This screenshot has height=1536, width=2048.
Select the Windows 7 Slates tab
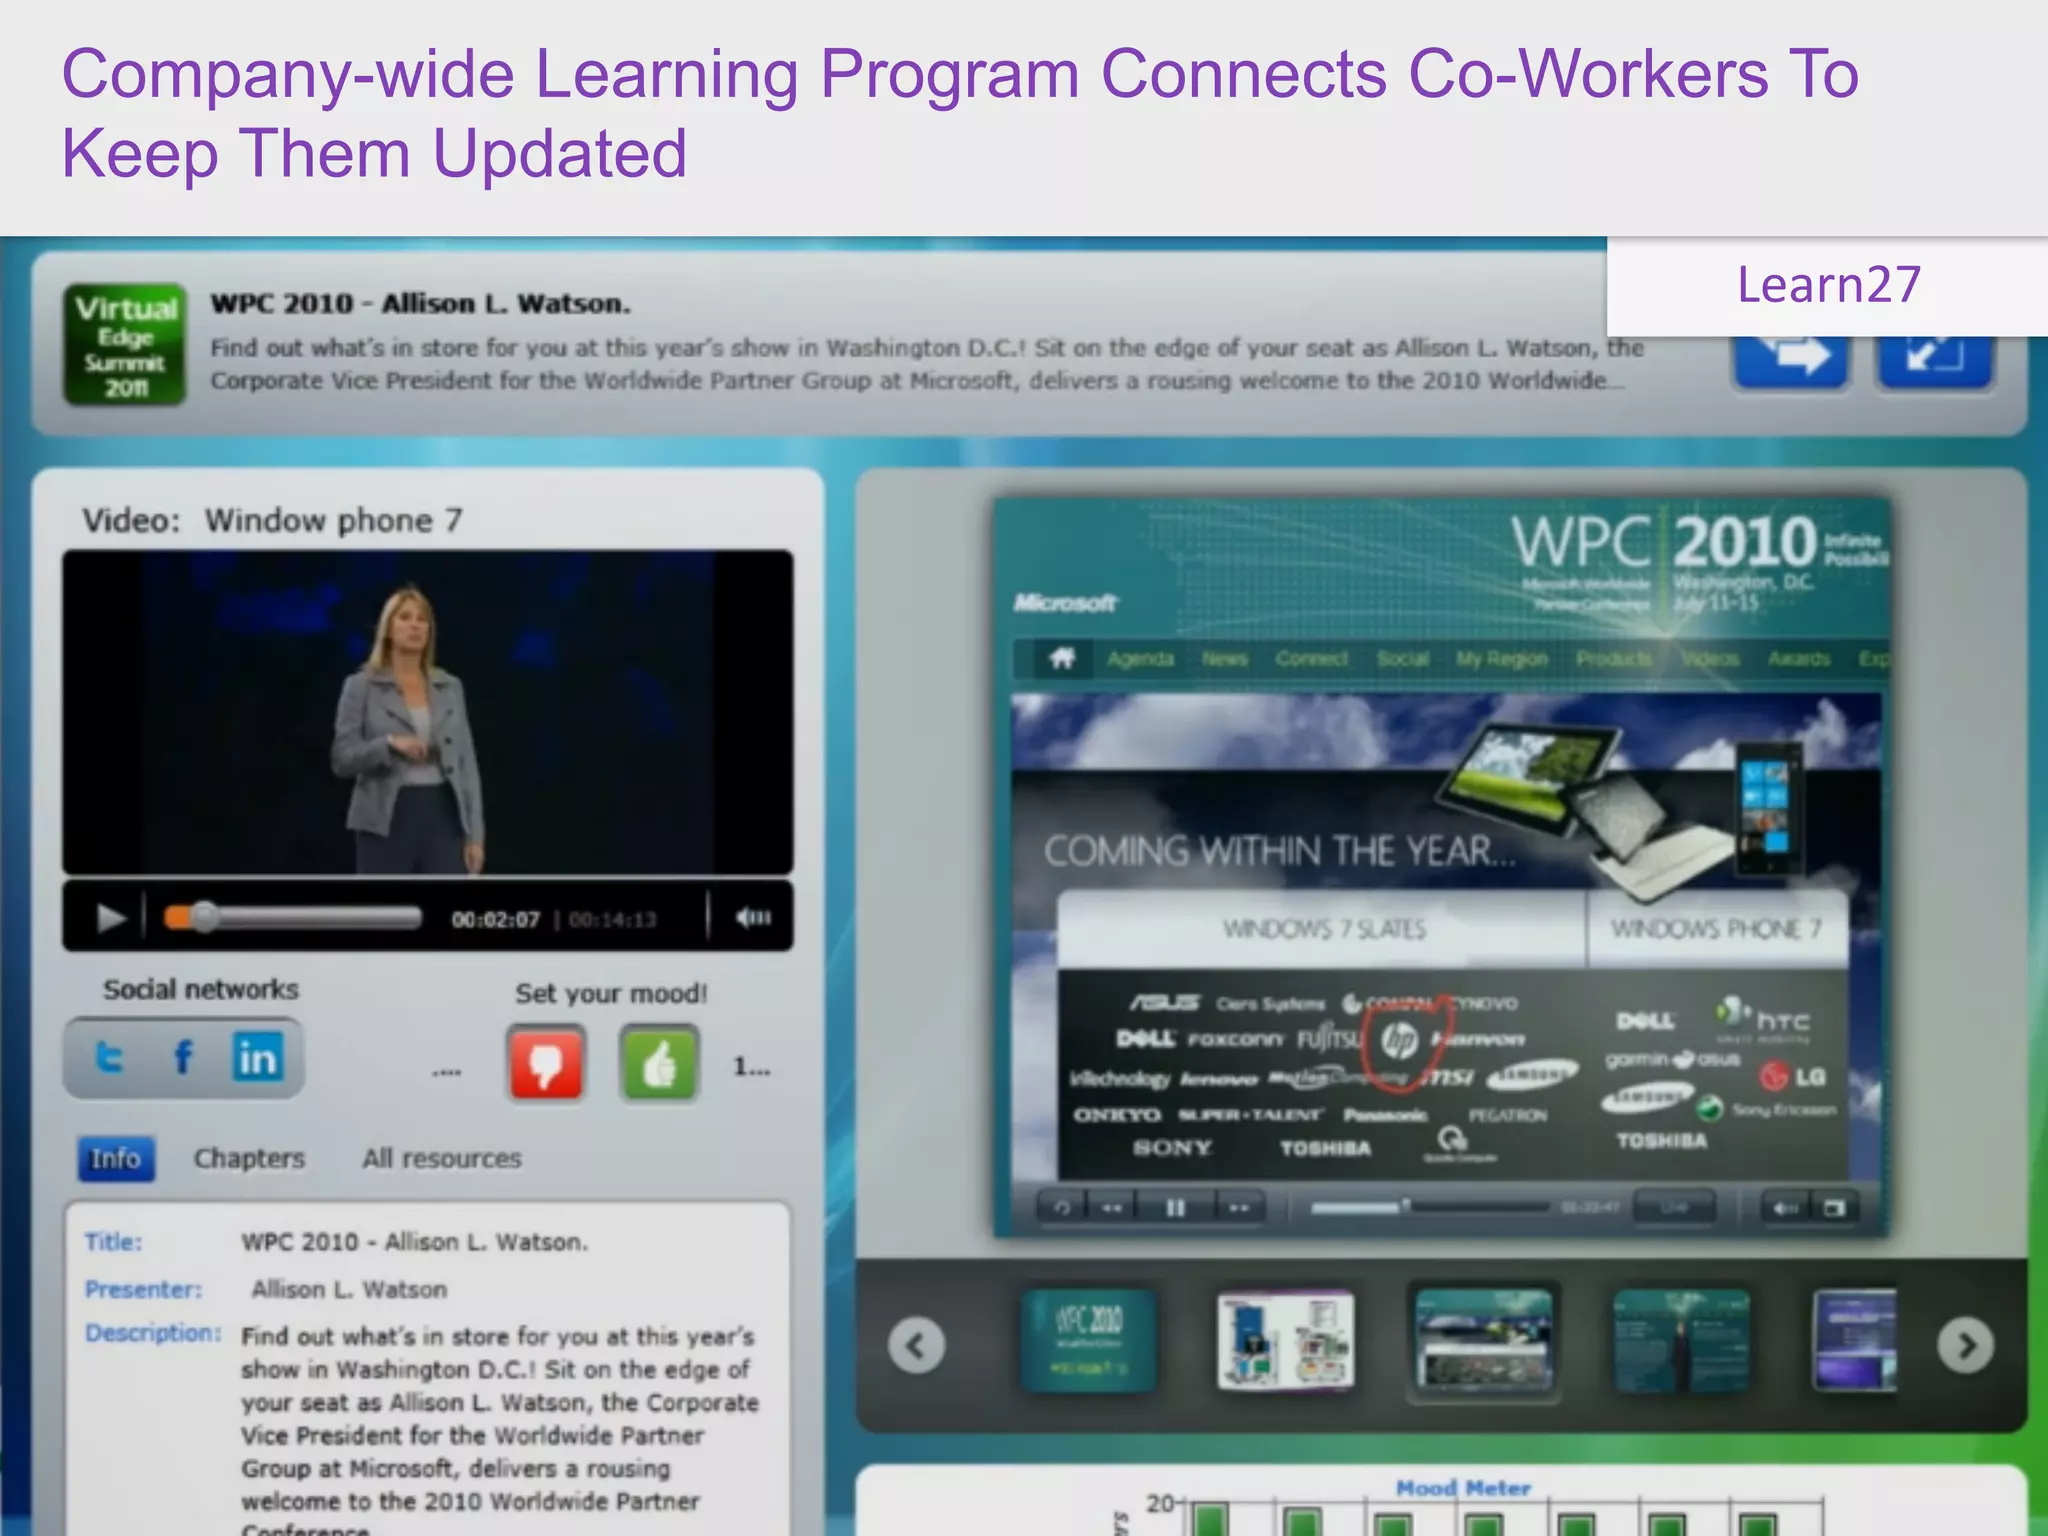(1323, 929)
